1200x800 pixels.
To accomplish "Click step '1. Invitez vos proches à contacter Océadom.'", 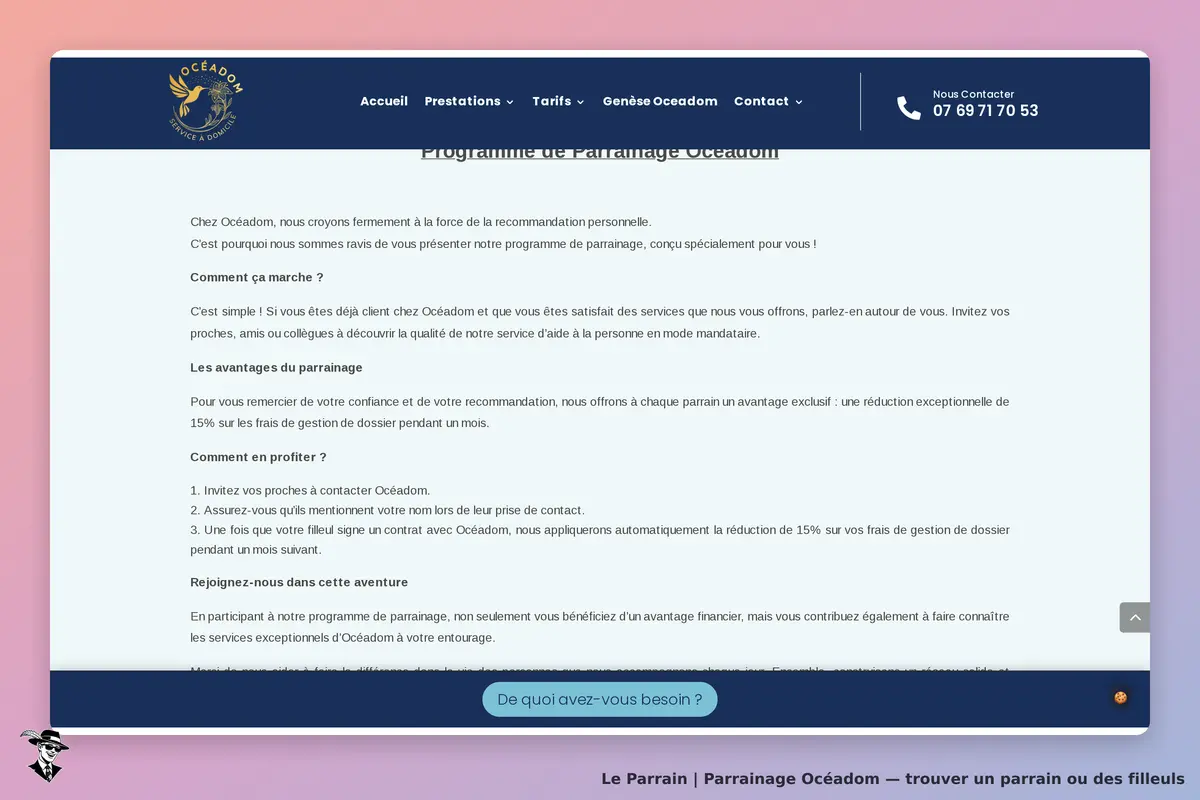I will 310,490.
